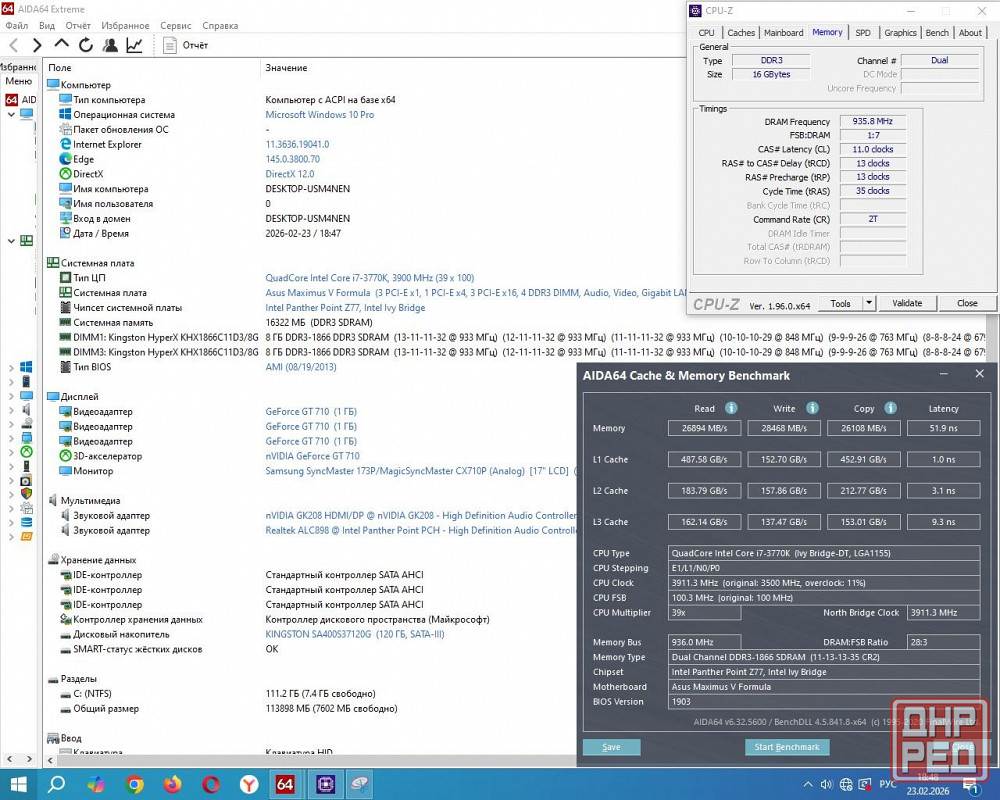
Task: Click the info icon beside Copy column
Action: pyautogui.click(x=890, y=408)
